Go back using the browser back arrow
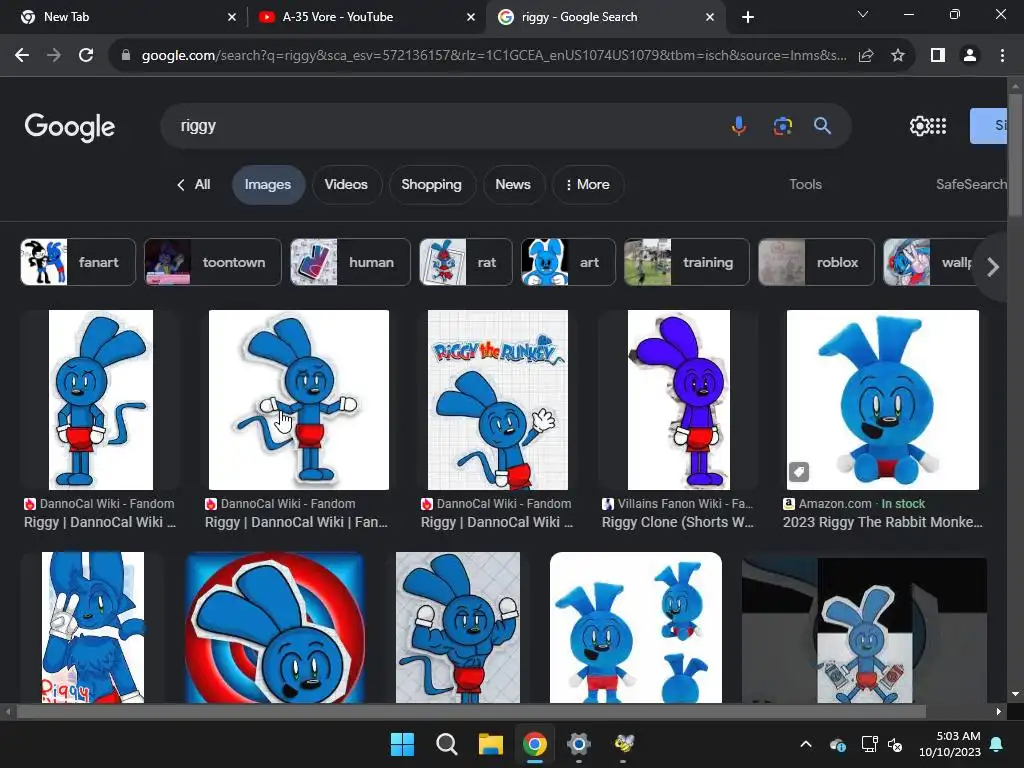This screenshot has width=1024, height=768. (22, 56)
